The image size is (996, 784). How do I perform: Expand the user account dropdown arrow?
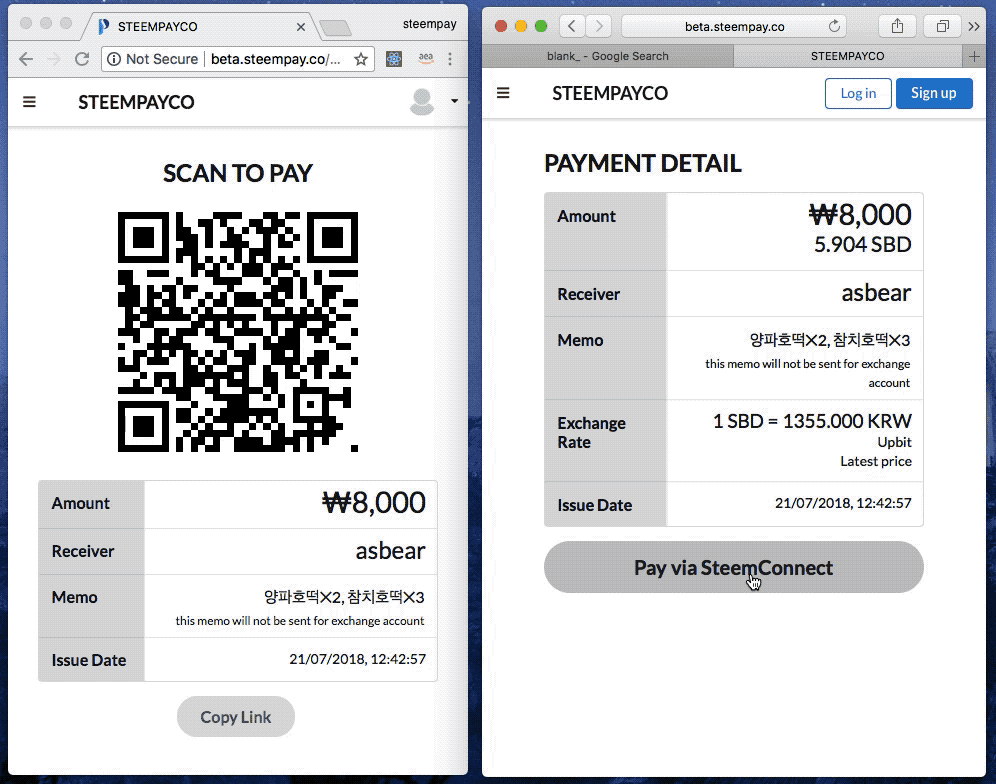pos(454,101)
